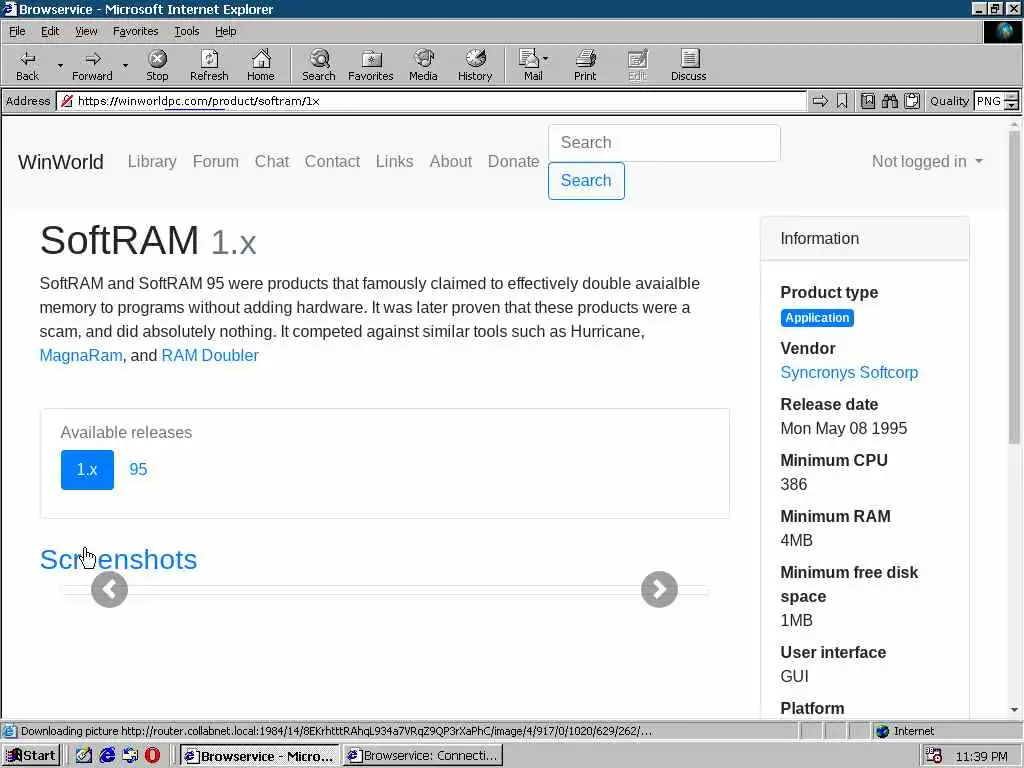Viewport: 1024px width, 768px height.
Task: Open the Links nav link
Action: coord(394,161)
